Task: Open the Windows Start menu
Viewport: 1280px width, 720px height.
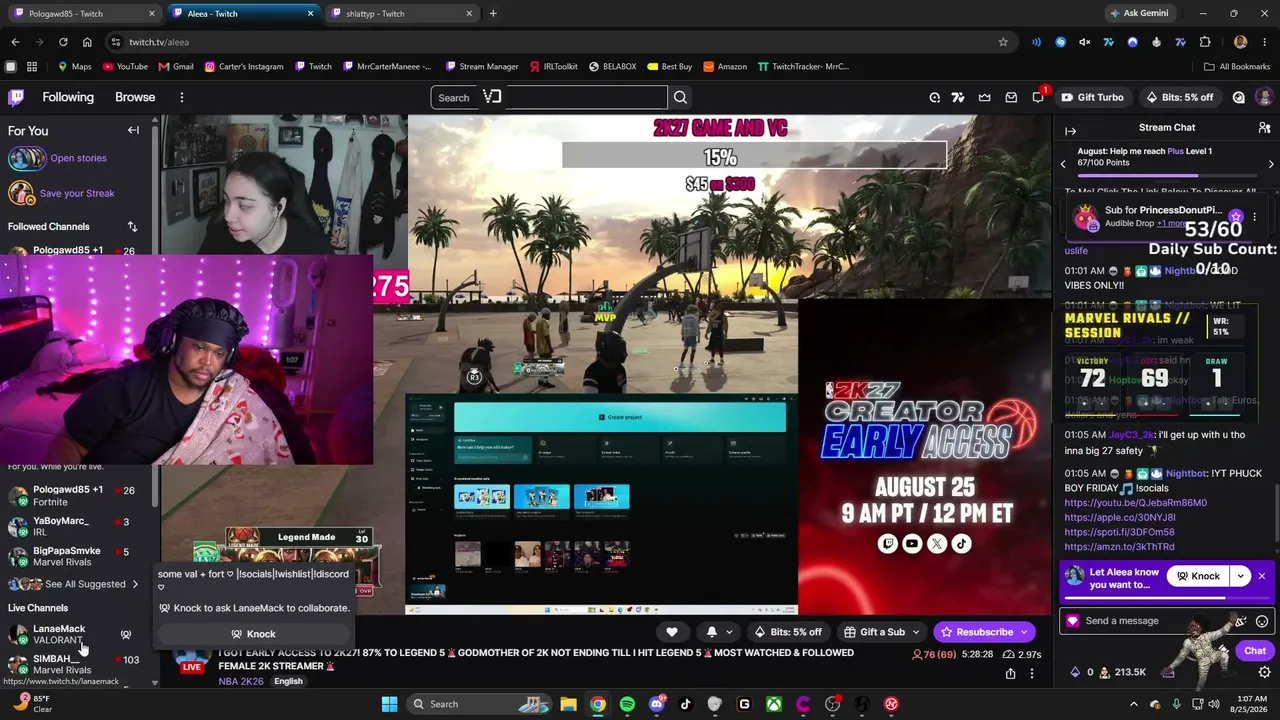Action: pyautogui.click(x=390, y=704)
